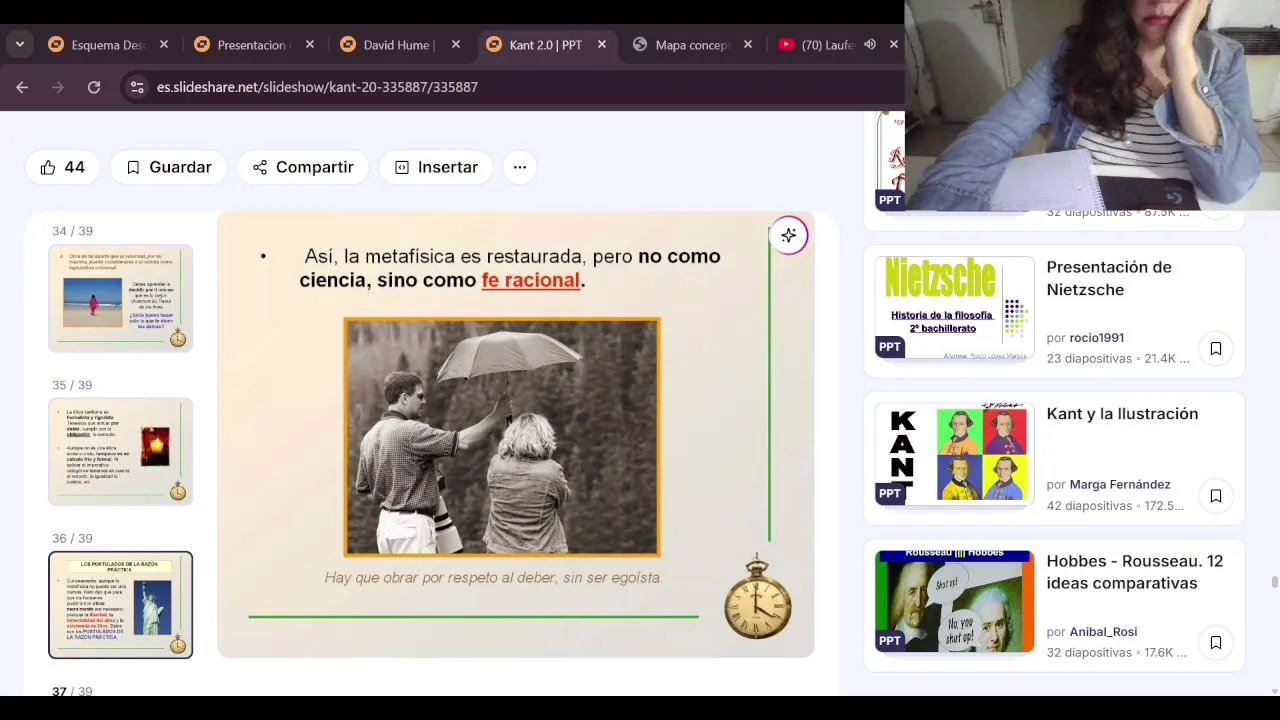Select slide 34 thumbnail with beach photo
The image size is (1280, 720).
[x=120, y=298]
